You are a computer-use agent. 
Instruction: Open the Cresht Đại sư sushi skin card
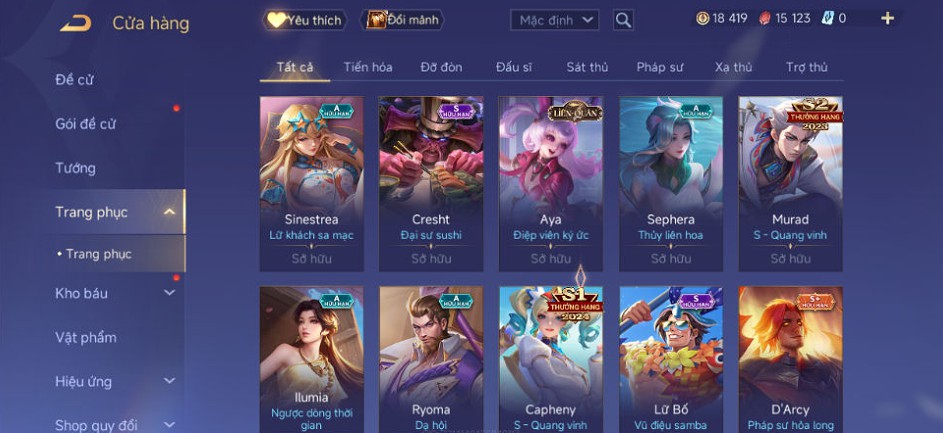point(431,184)
